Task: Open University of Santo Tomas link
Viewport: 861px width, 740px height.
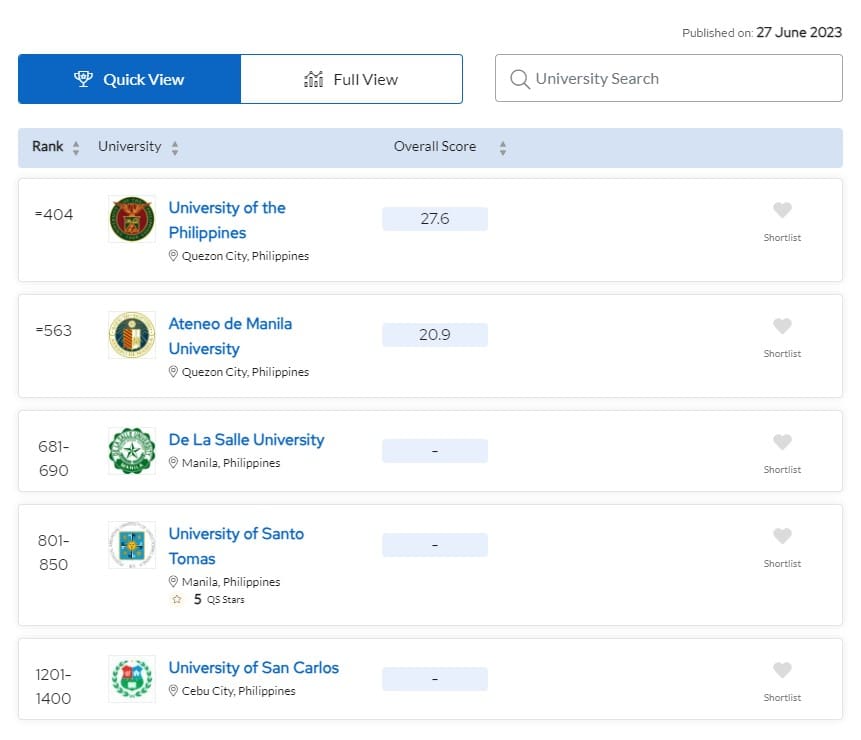Action: pyautogui.click(x=236, y=546)
